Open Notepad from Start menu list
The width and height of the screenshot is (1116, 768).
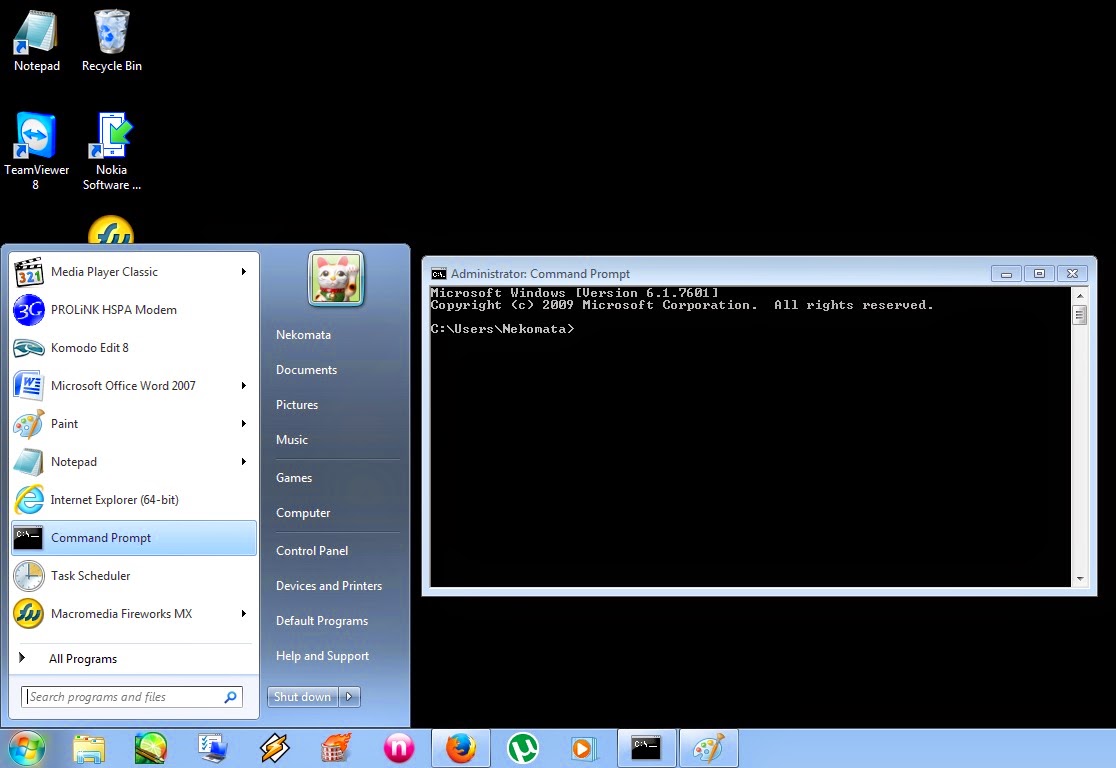coord(134,462)
